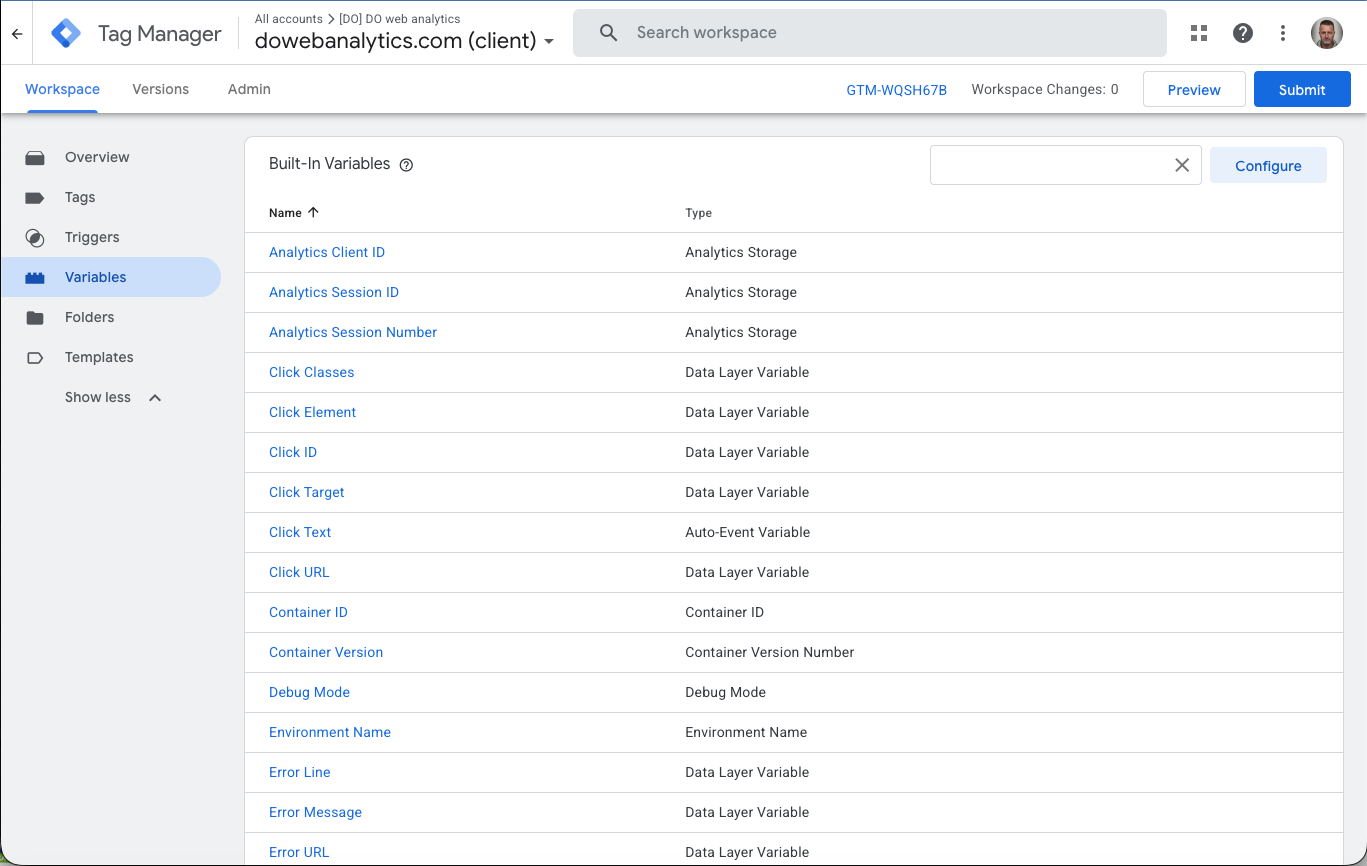The image size is (1367, 866).
Task: Click All accounts breadcrumb link
Action: coord(288,19)
